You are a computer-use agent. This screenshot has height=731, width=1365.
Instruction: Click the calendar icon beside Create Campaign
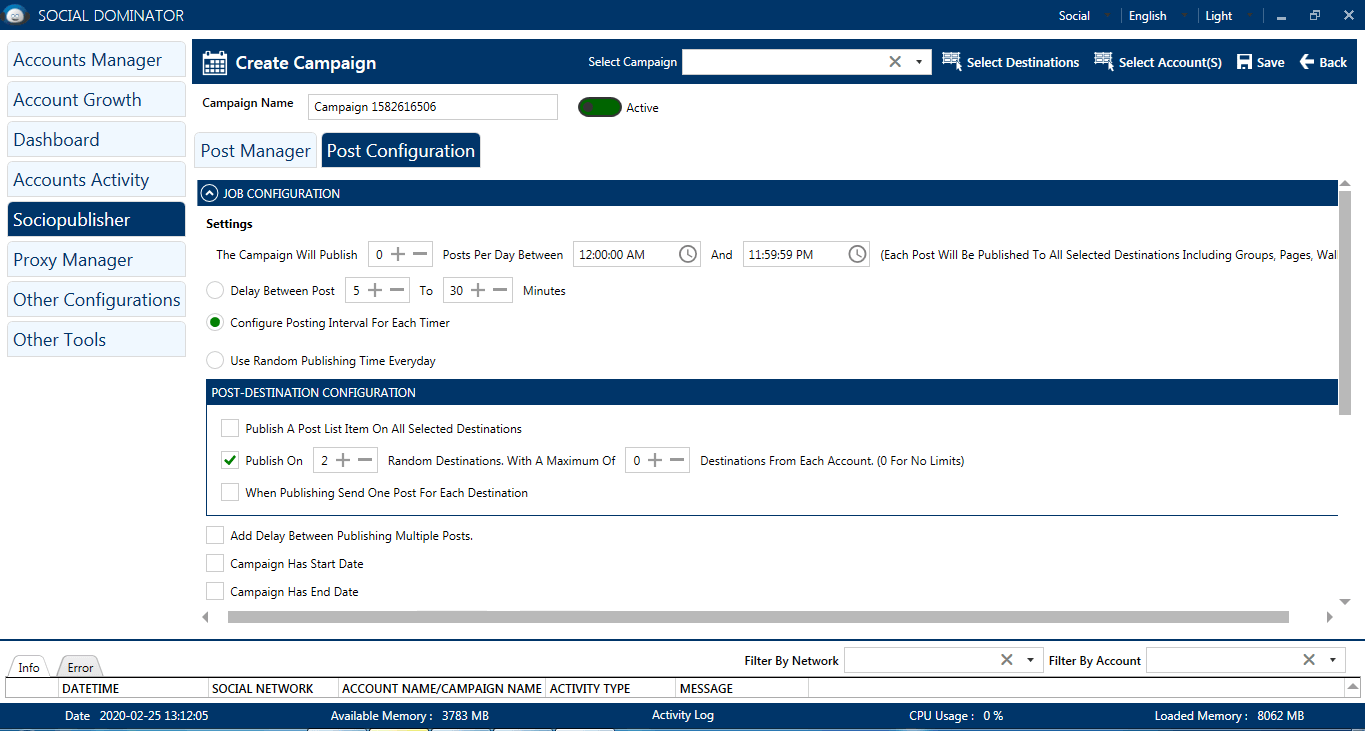click(215, 63)
